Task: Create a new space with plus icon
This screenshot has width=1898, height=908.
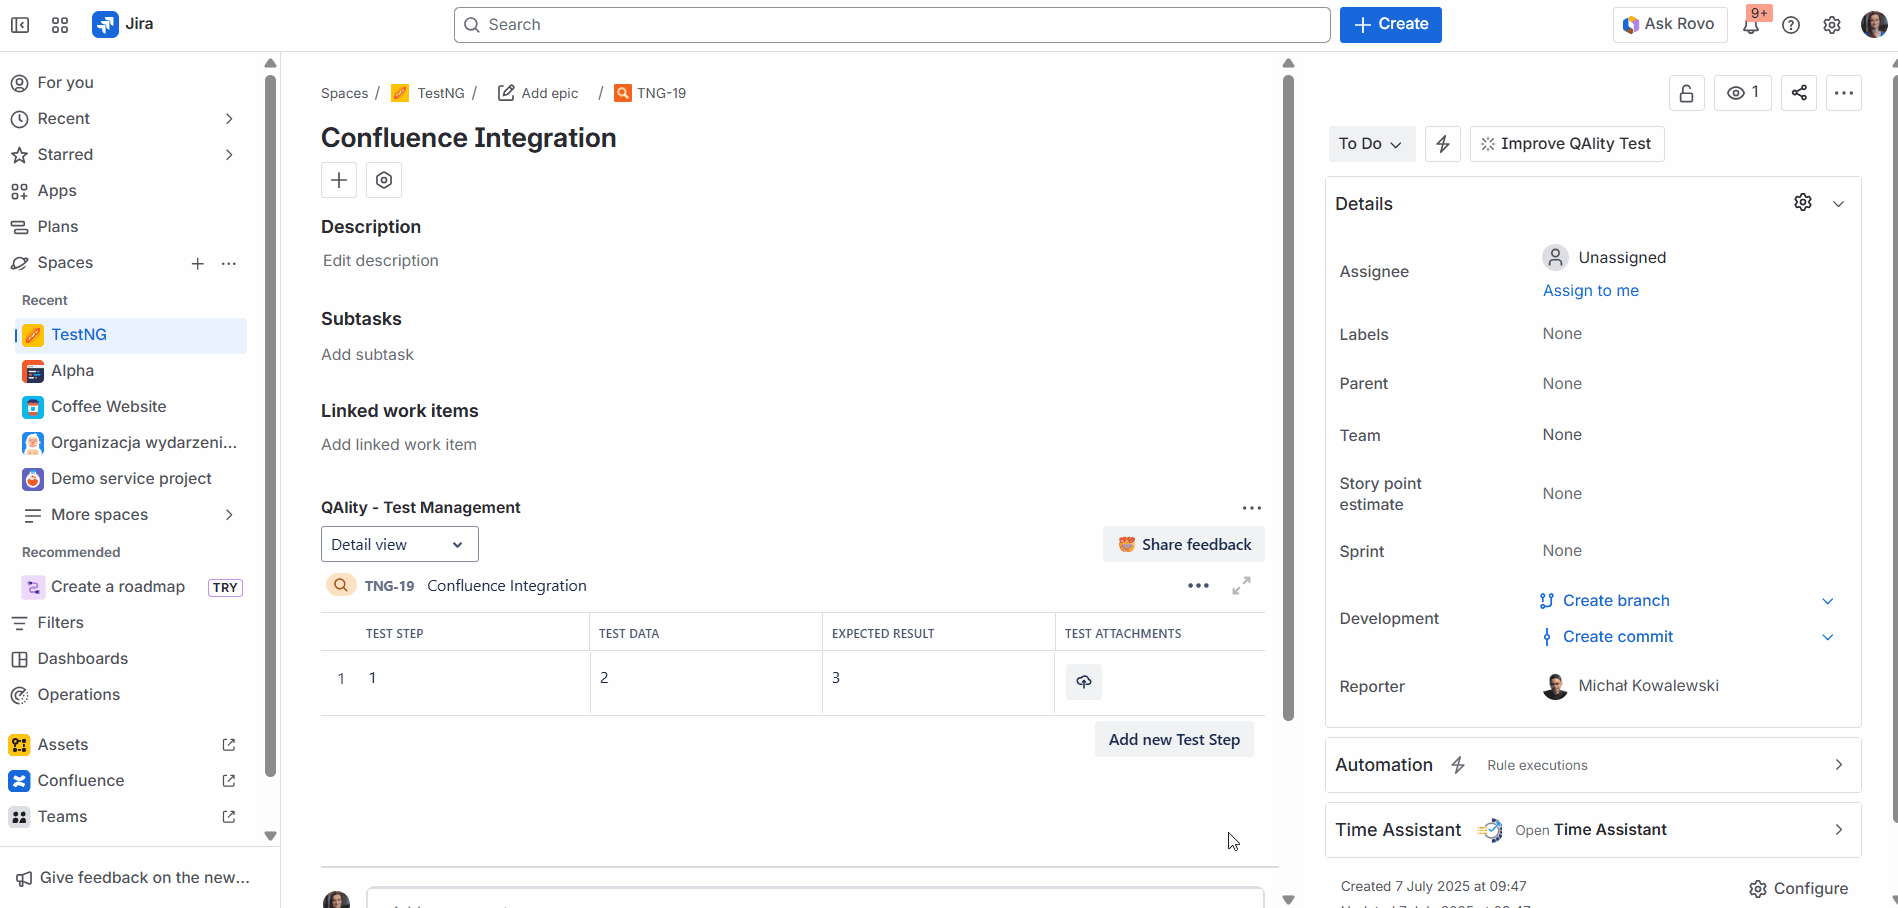Action: coord(198,264)
